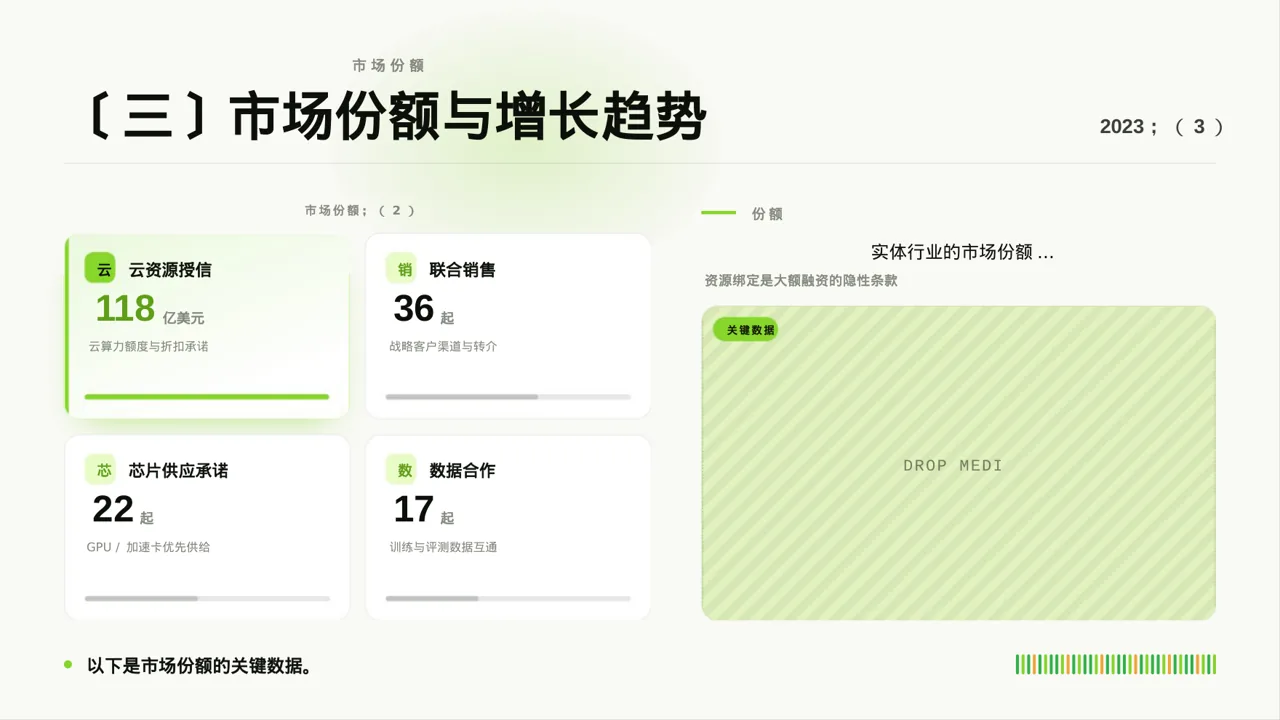Click the 份额 legend label
The width and height of the screenshot is (1280, 720).
point(767,214)
